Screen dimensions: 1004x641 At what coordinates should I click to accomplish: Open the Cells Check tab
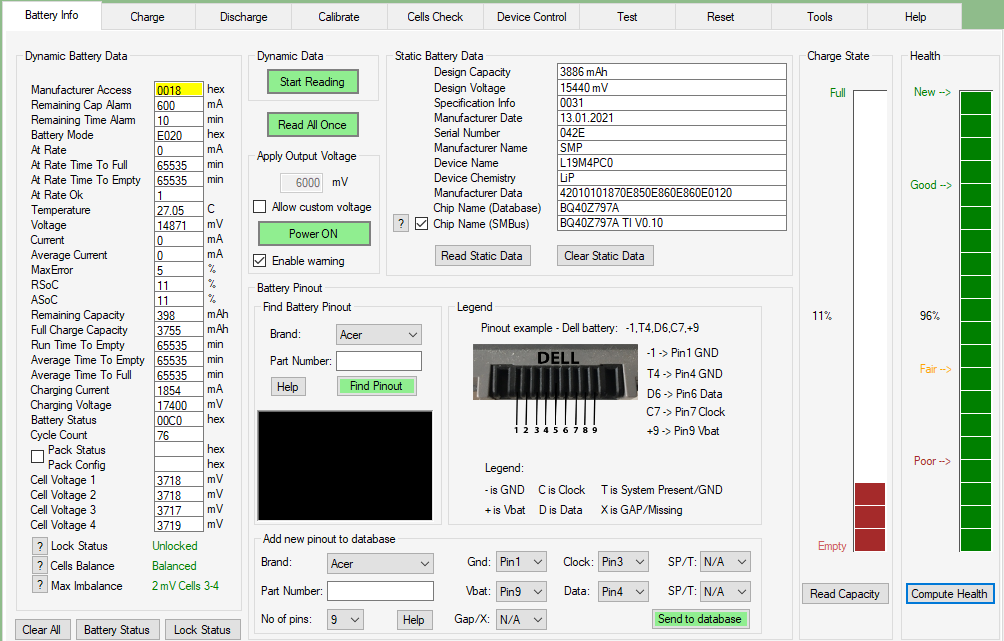point(435,17)
